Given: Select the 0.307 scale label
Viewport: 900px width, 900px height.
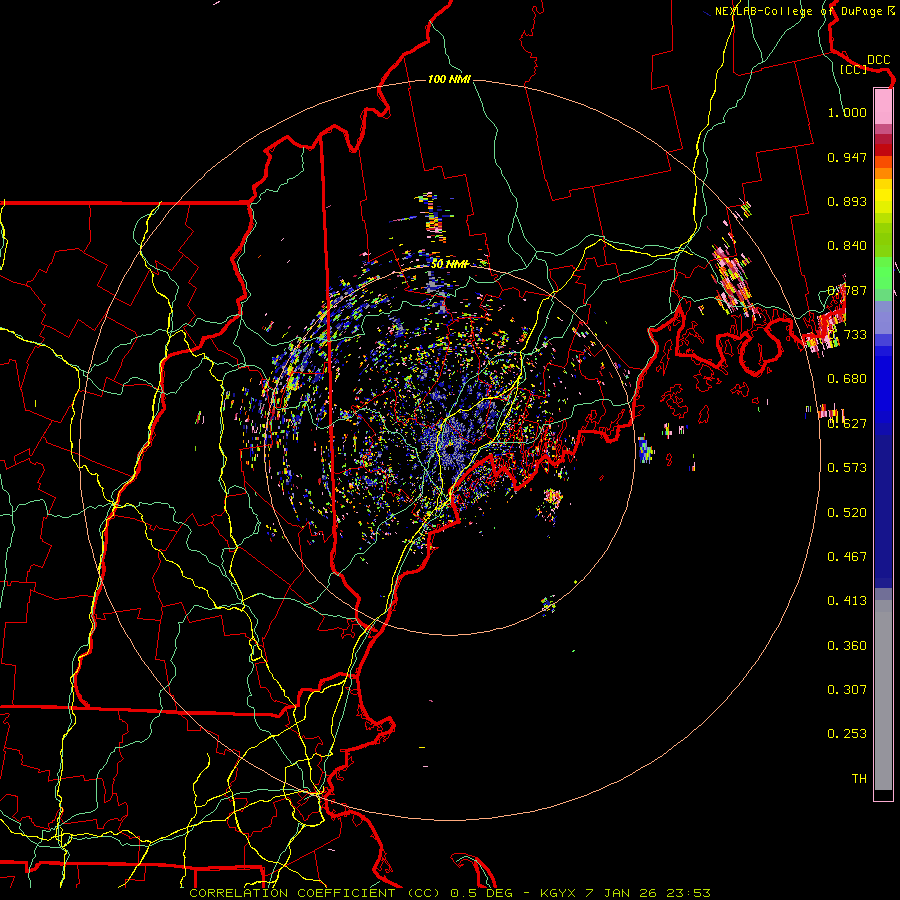Looking at the screenshot, I should (847, 690).
